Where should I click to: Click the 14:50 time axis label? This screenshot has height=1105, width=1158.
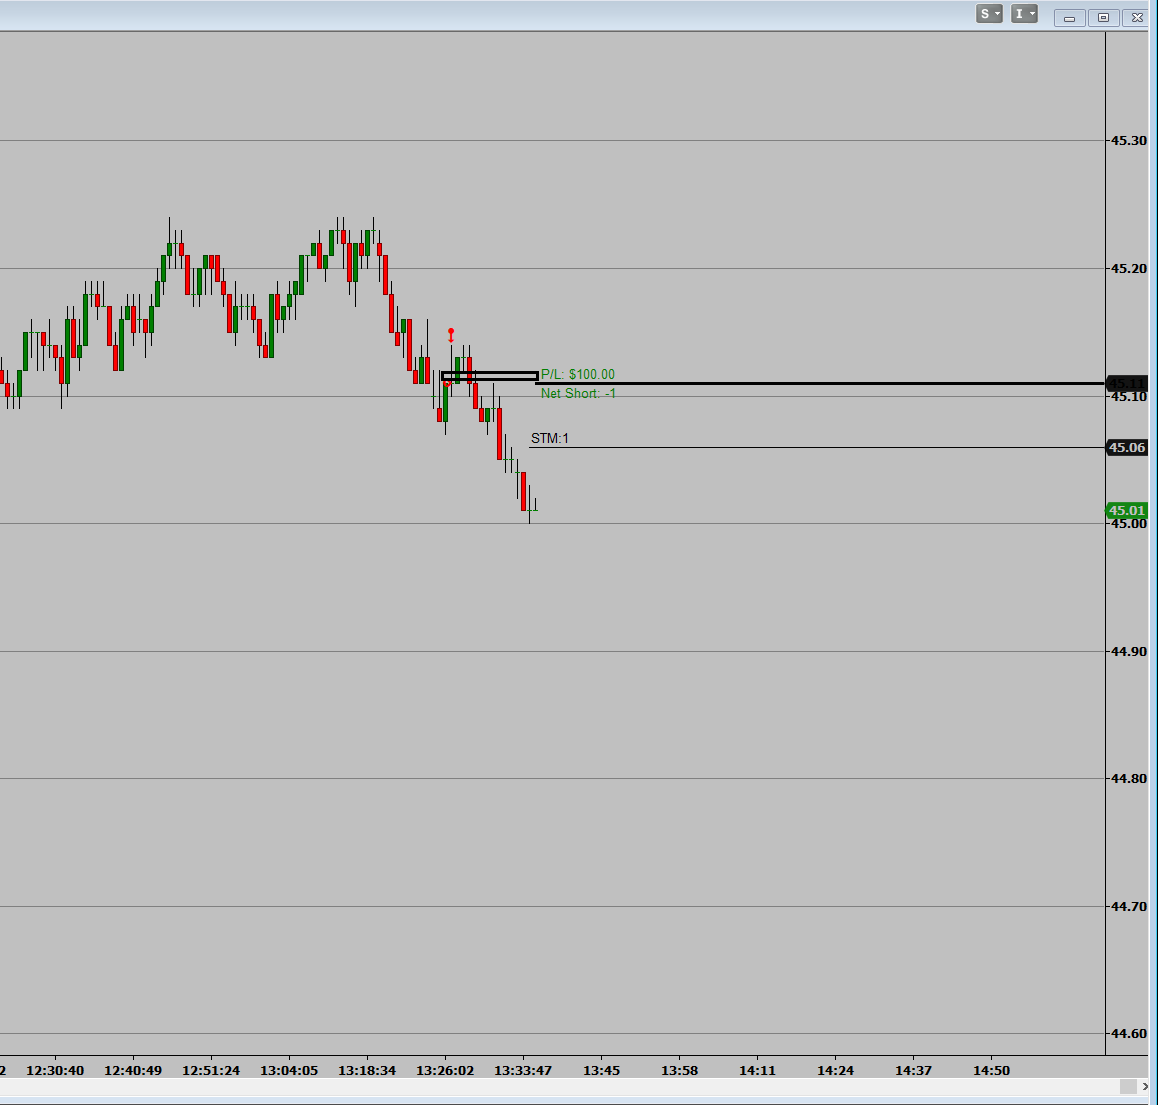pos(991,1070)
